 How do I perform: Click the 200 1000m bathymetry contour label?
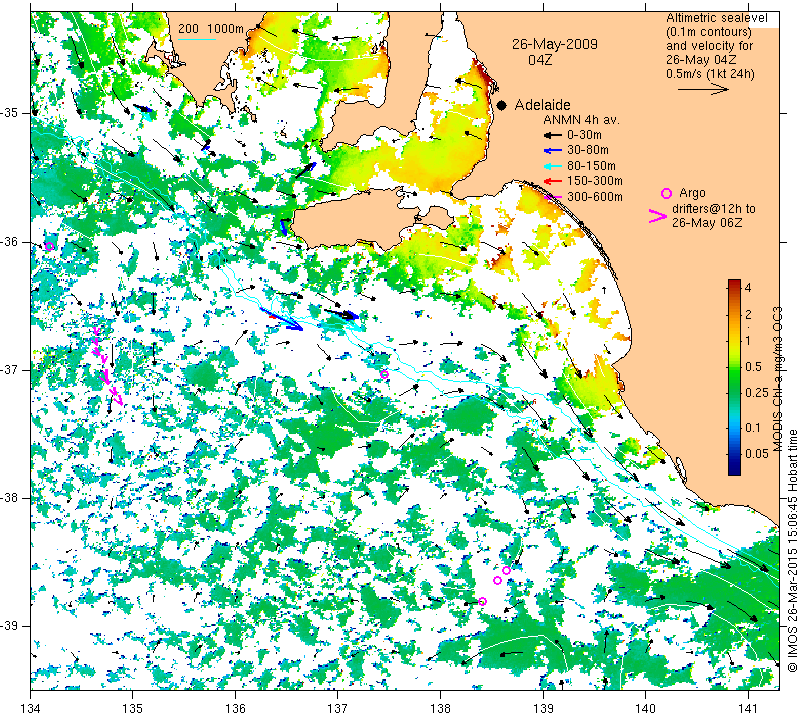211,29
